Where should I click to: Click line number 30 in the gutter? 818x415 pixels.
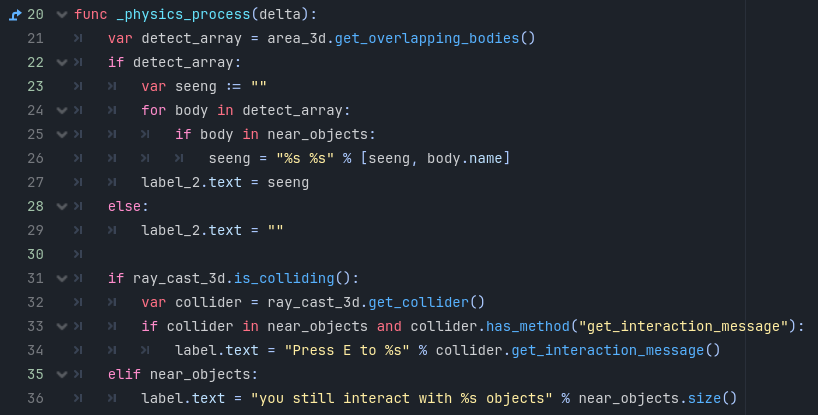click(36, 254)
